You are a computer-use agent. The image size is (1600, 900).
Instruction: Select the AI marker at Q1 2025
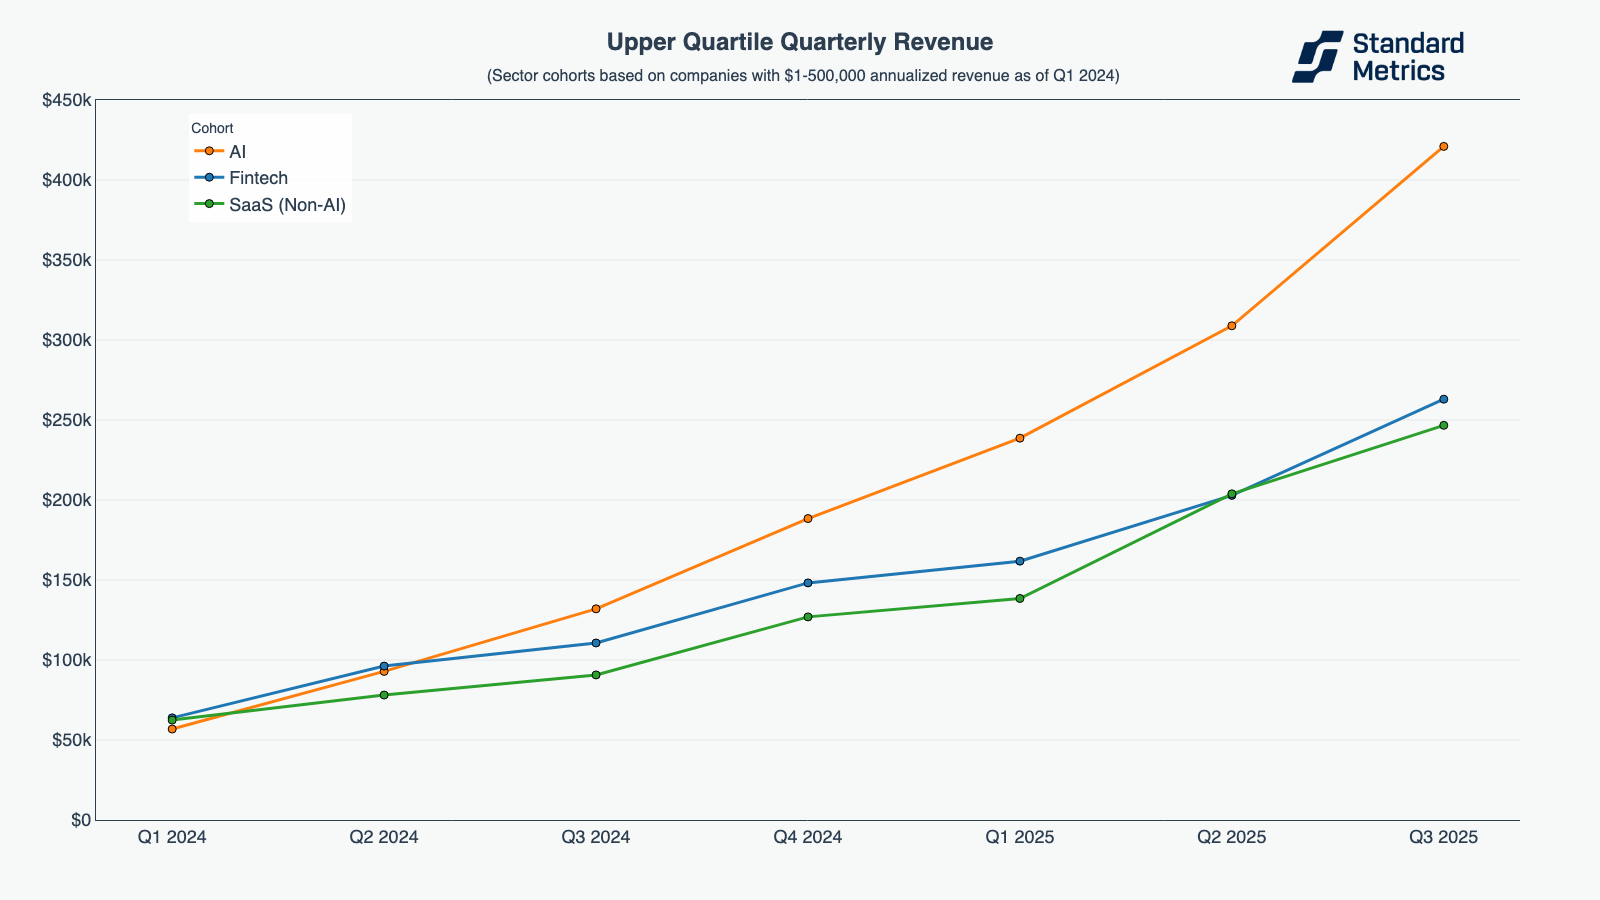[x=1019, y=438]
